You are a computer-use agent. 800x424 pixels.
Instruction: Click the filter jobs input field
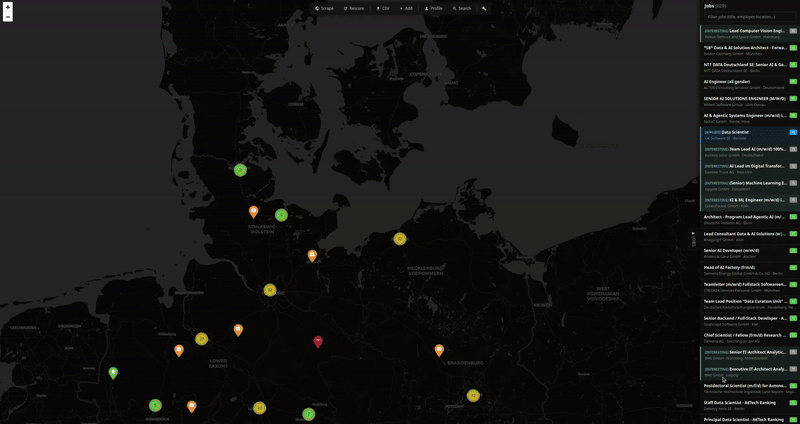749,17
